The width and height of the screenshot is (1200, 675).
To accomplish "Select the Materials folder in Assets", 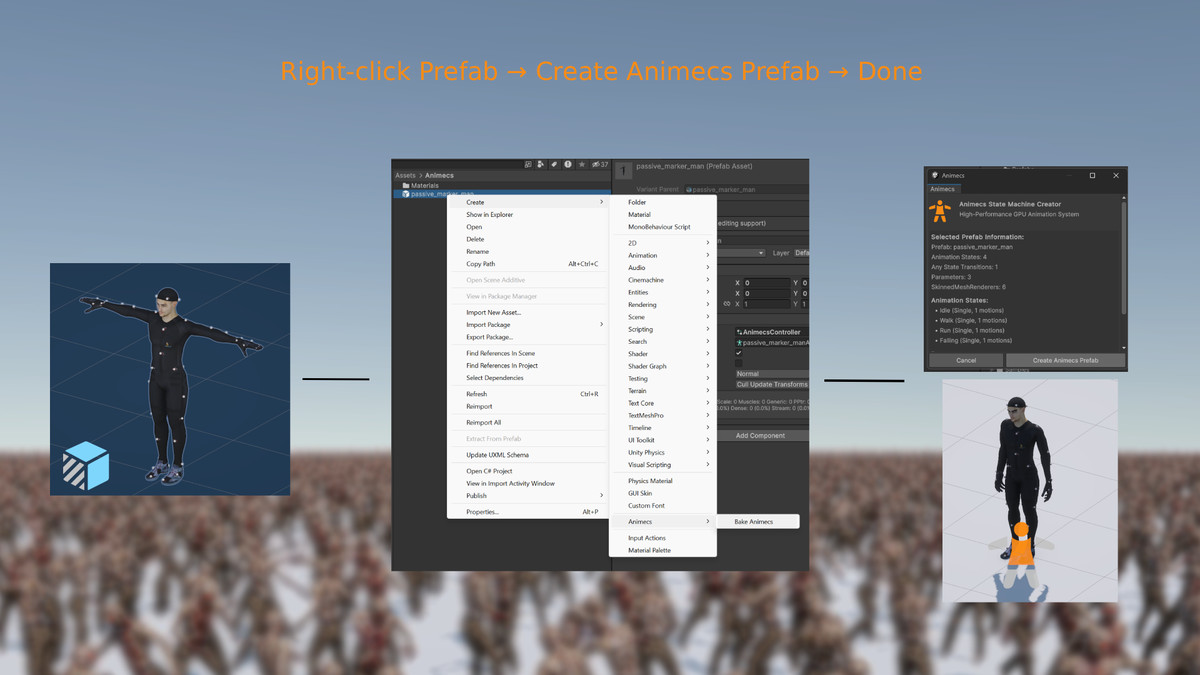I will pyautogui.click(x=420, y=185).
